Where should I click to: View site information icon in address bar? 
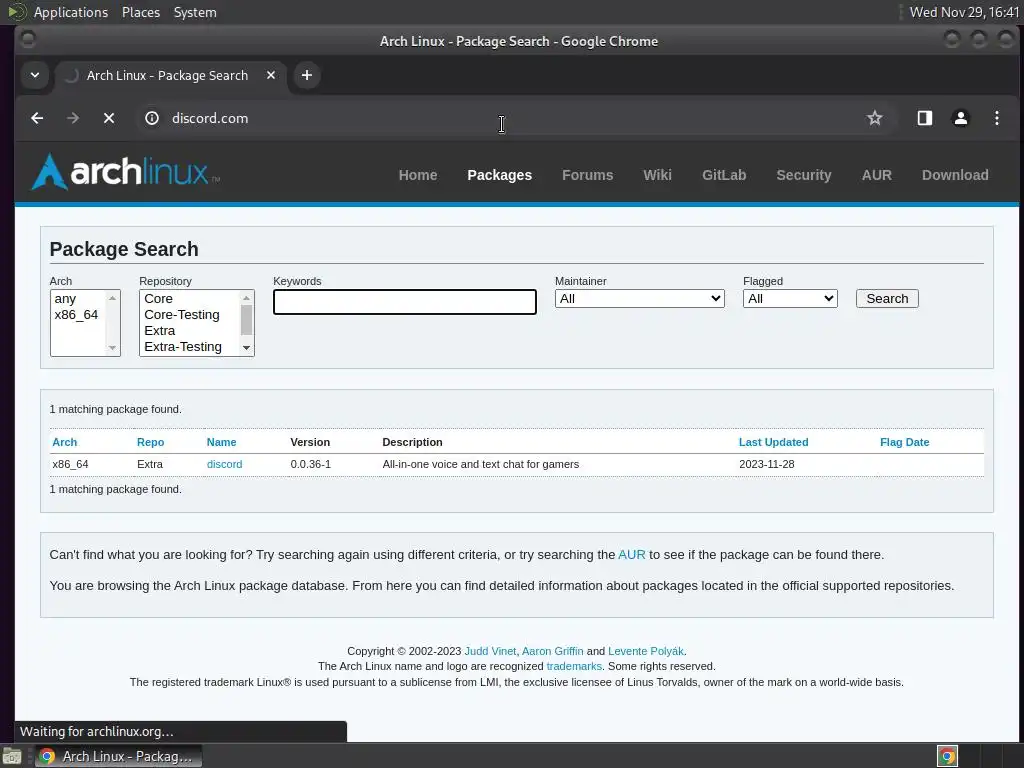coord(152,118)
